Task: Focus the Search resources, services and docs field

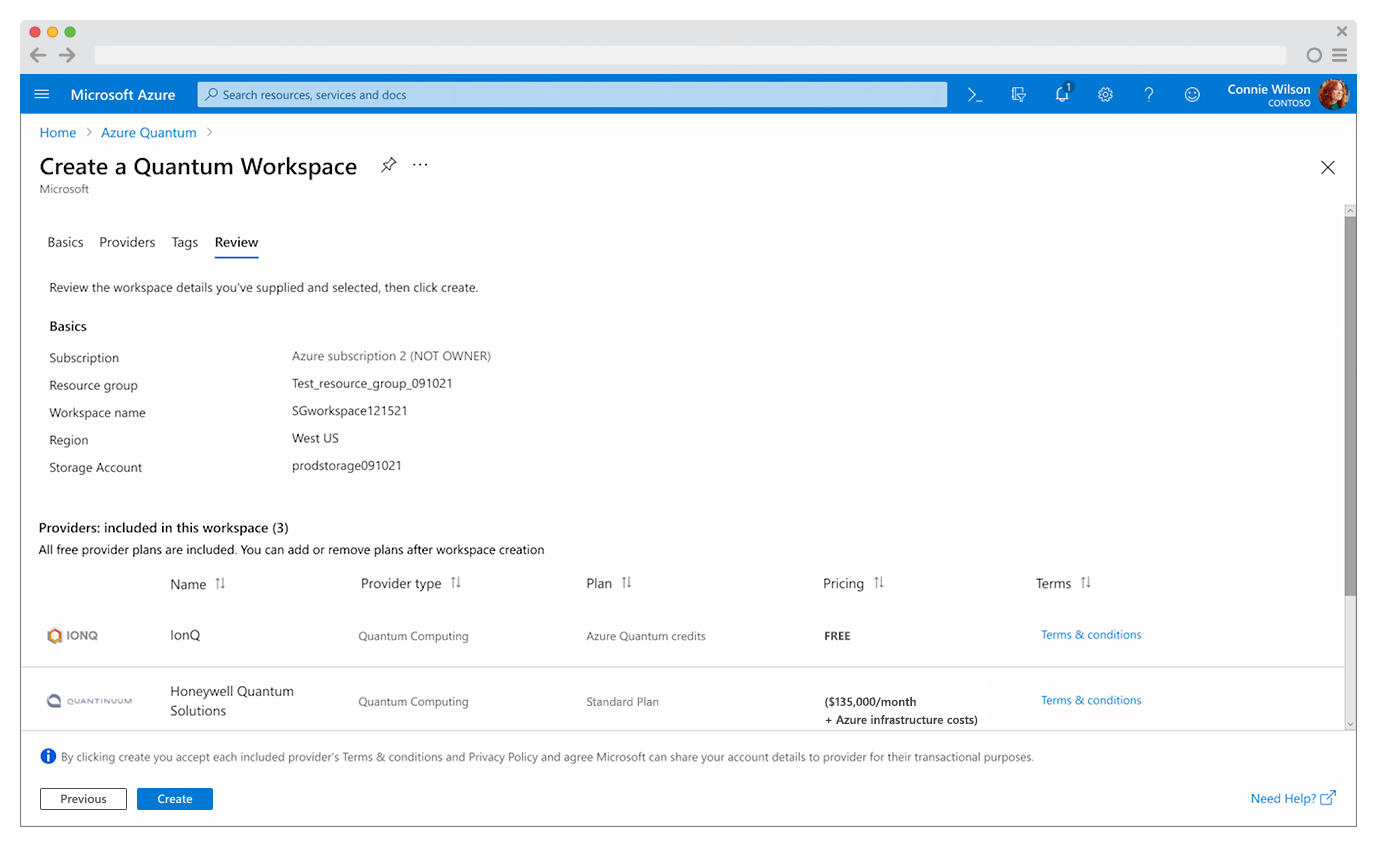Action: coord(572,95)
